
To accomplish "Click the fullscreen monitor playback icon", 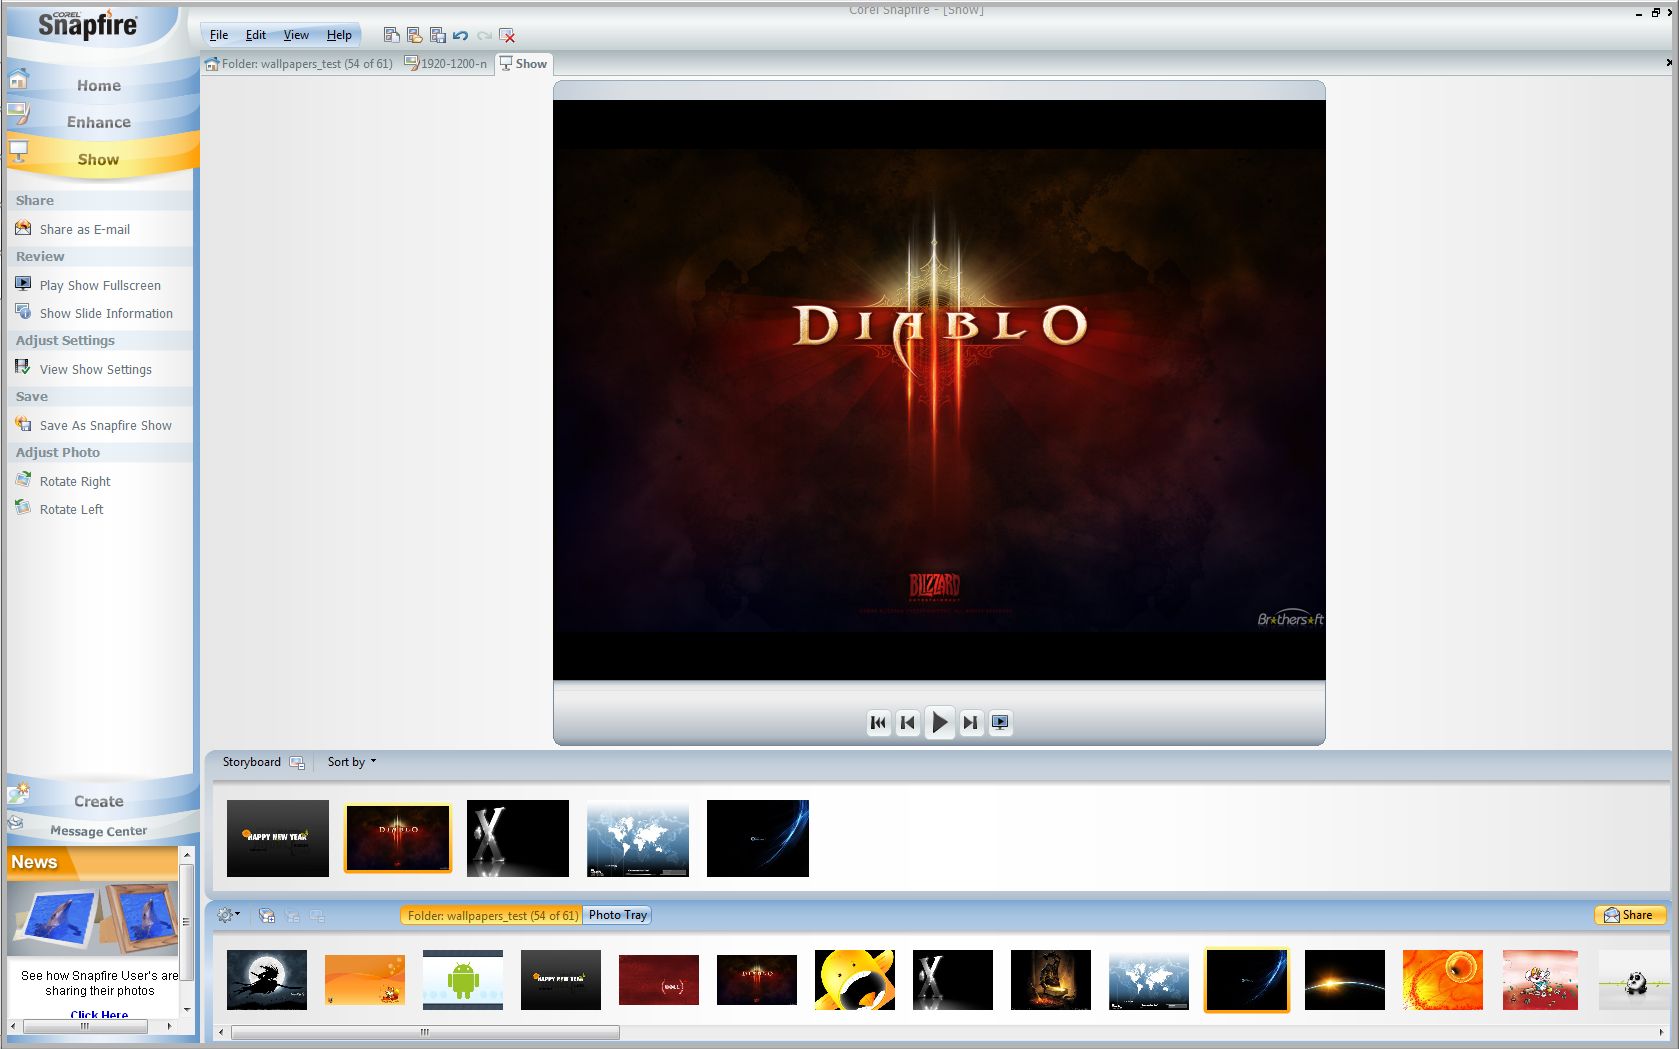I will click(1000, 722).
